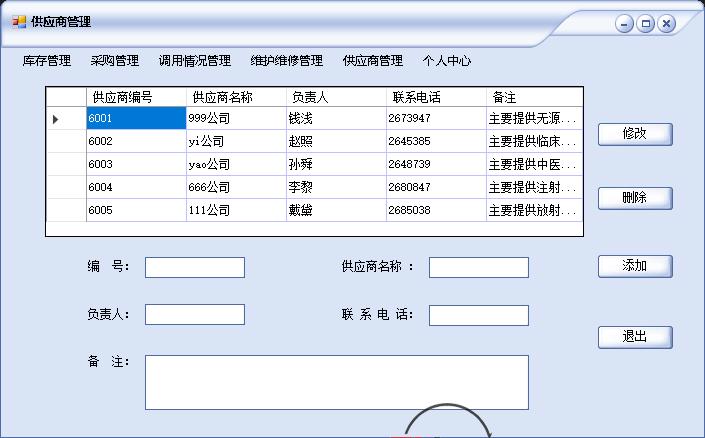Select cell 6003
The image size is (705, 438).
pyautogui.click(x=136, y=164)
